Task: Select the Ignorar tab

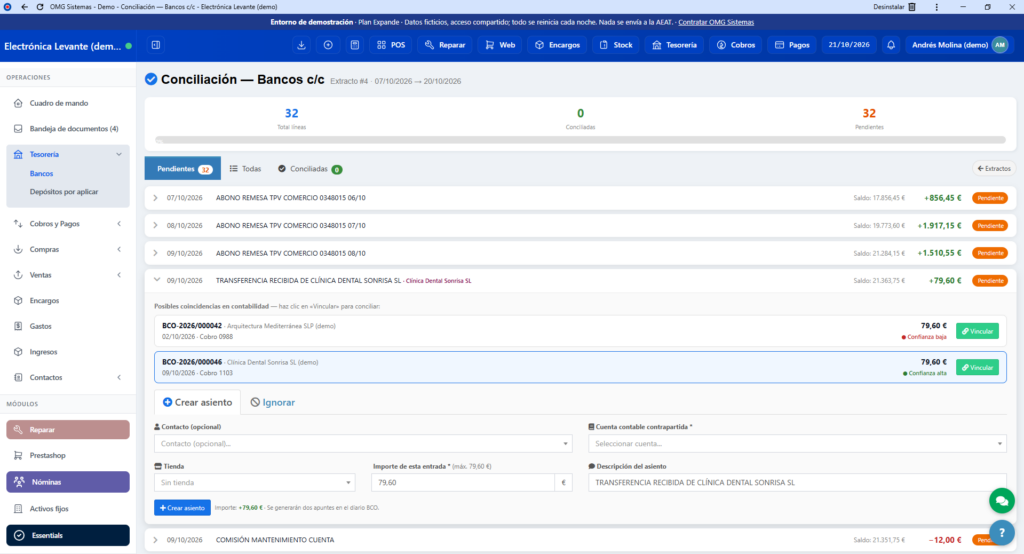Action: coord(273,402)
